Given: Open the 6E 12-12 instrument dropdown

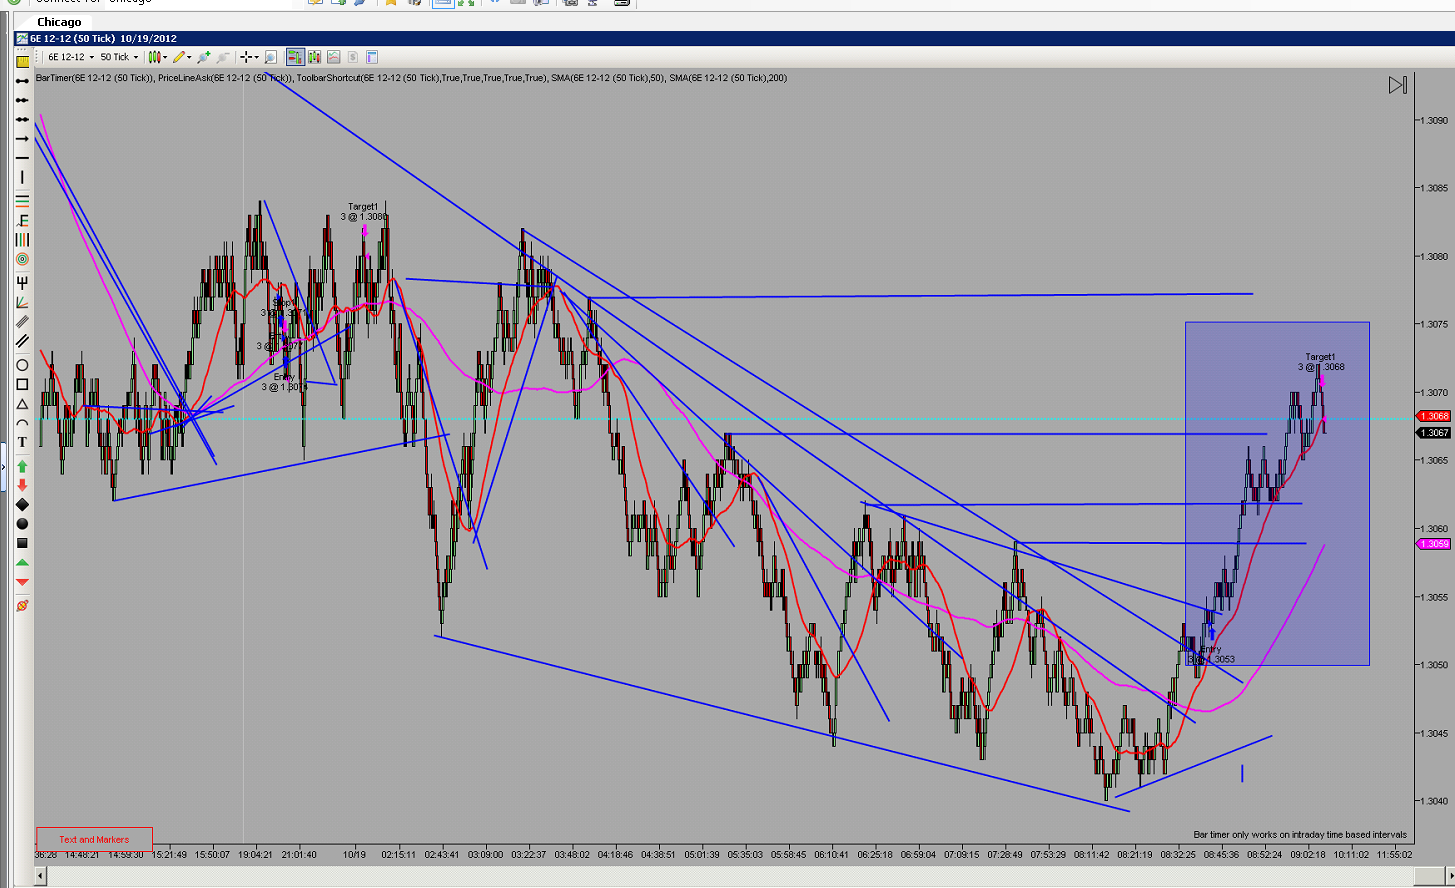Looking at the screenshot, I should 69,57.
